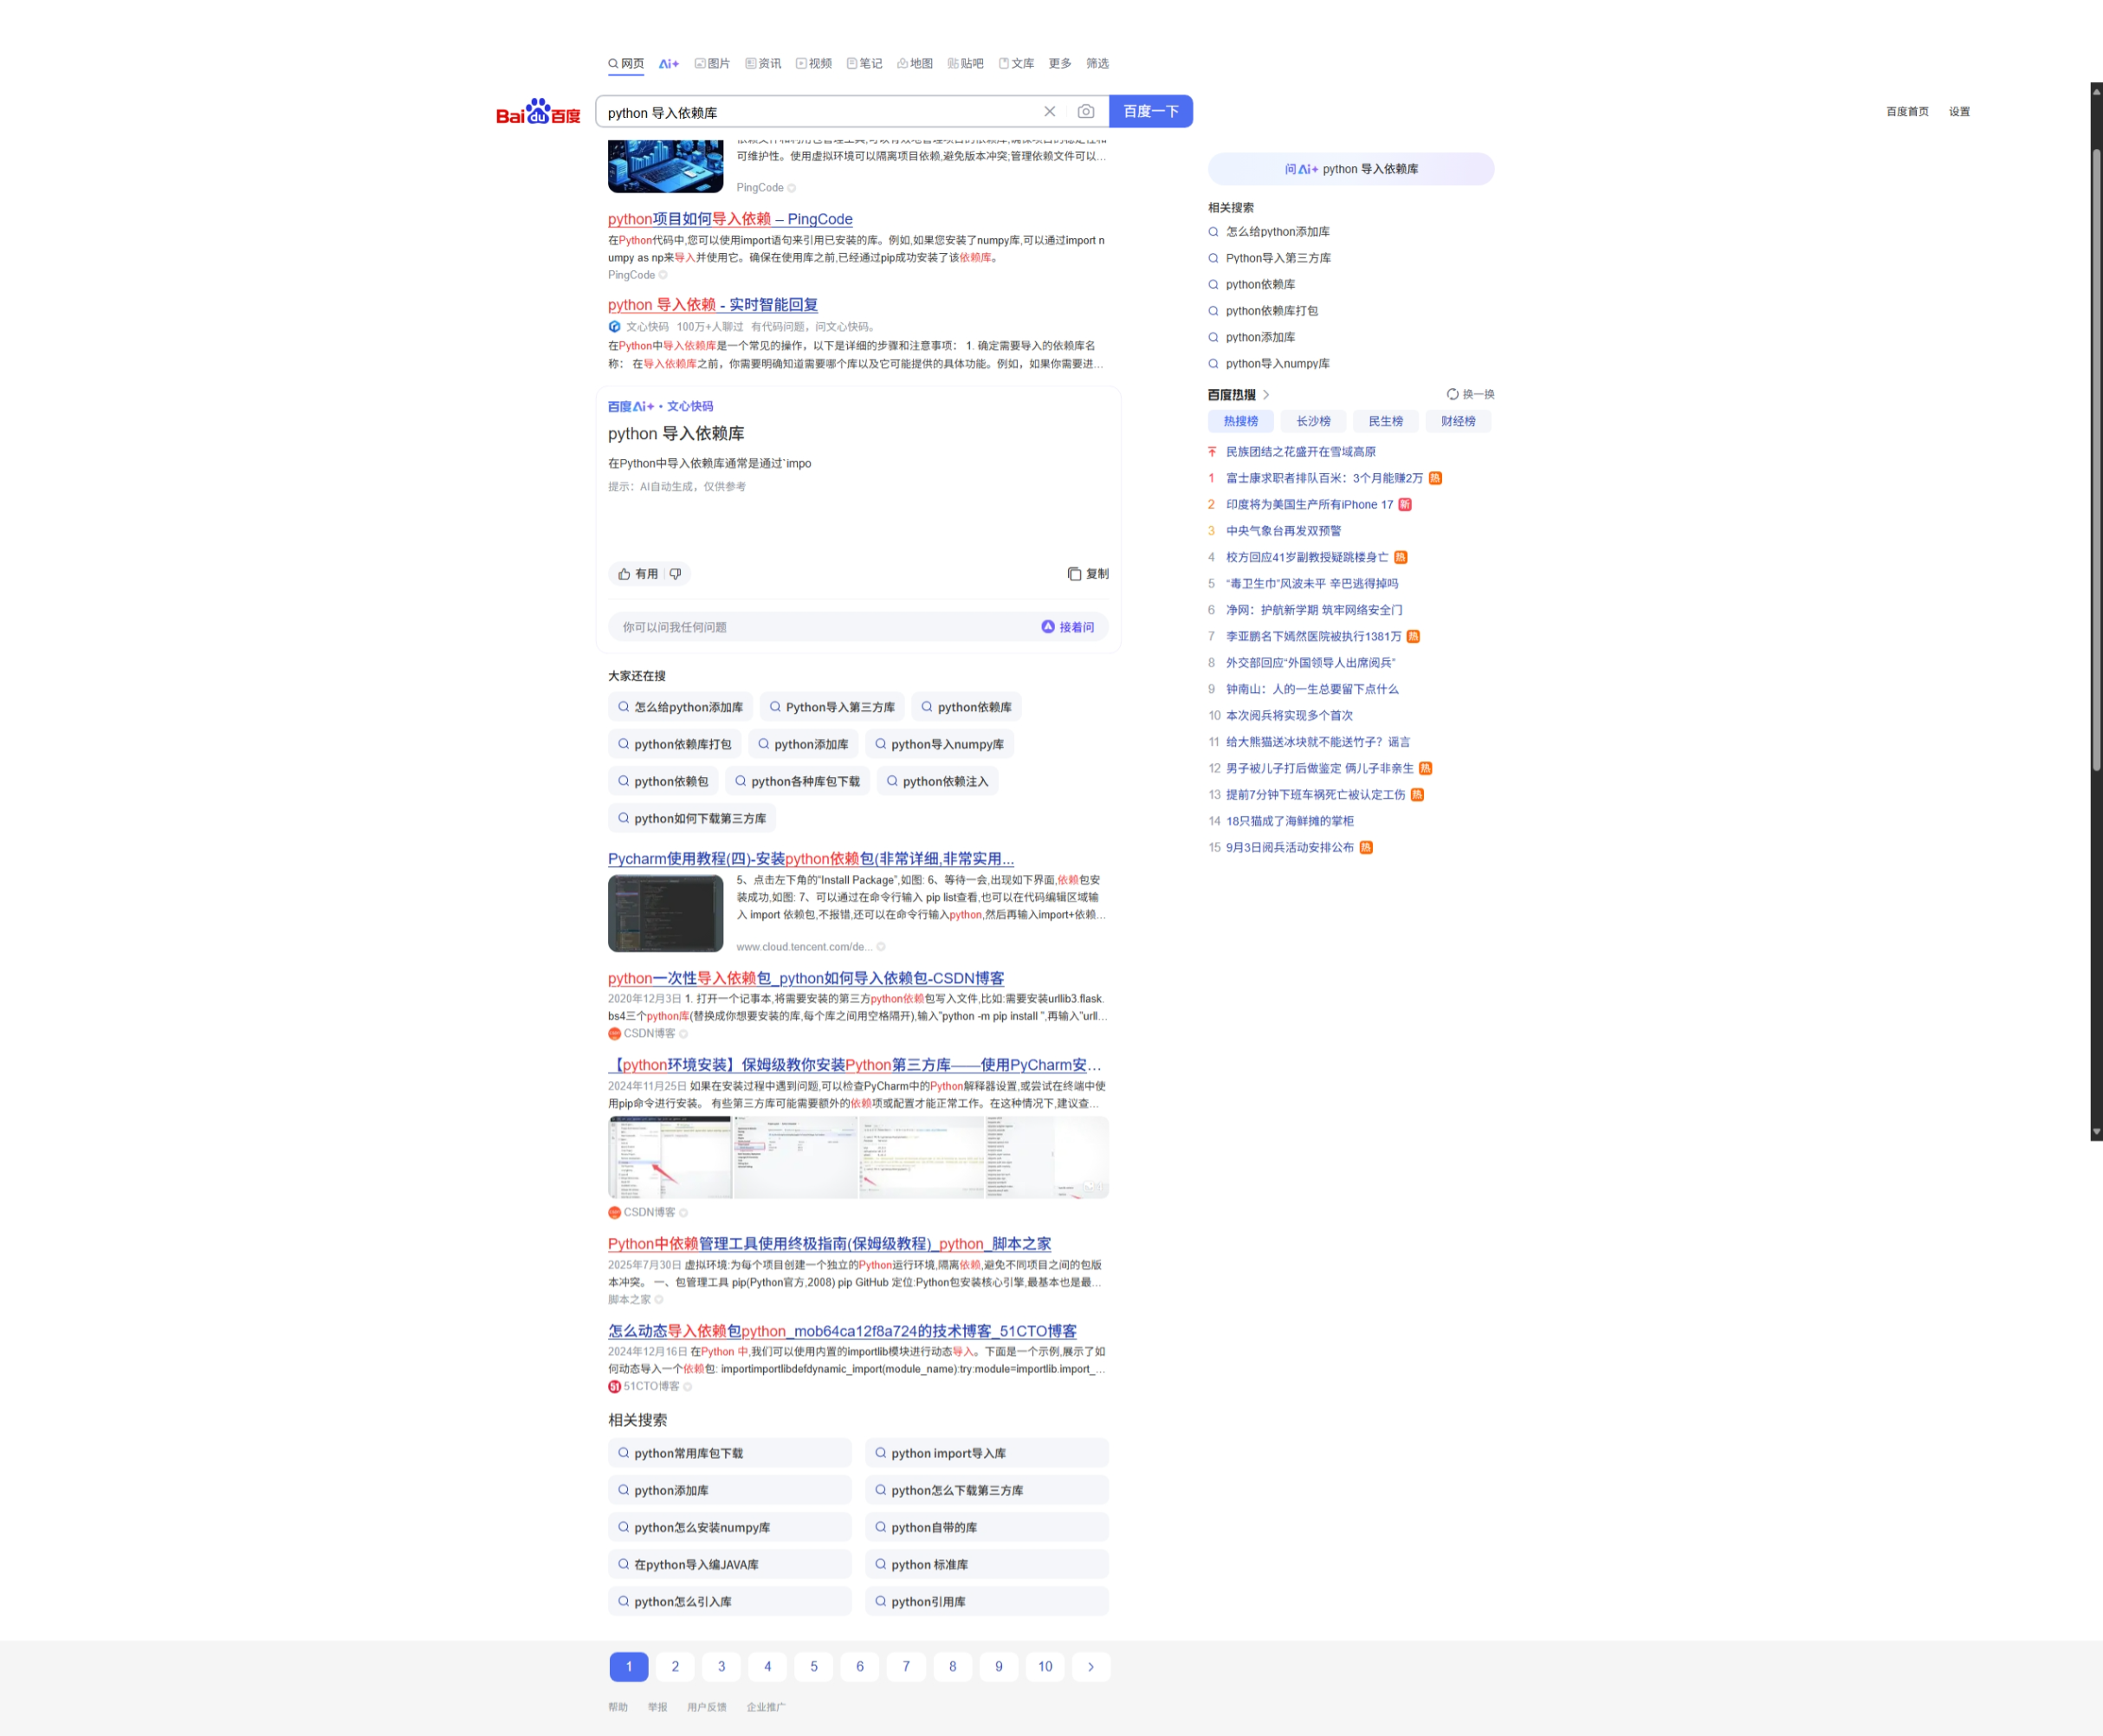Clear the search box with X icon
2103x1736 pixels.
click(x=1049, y=112)
